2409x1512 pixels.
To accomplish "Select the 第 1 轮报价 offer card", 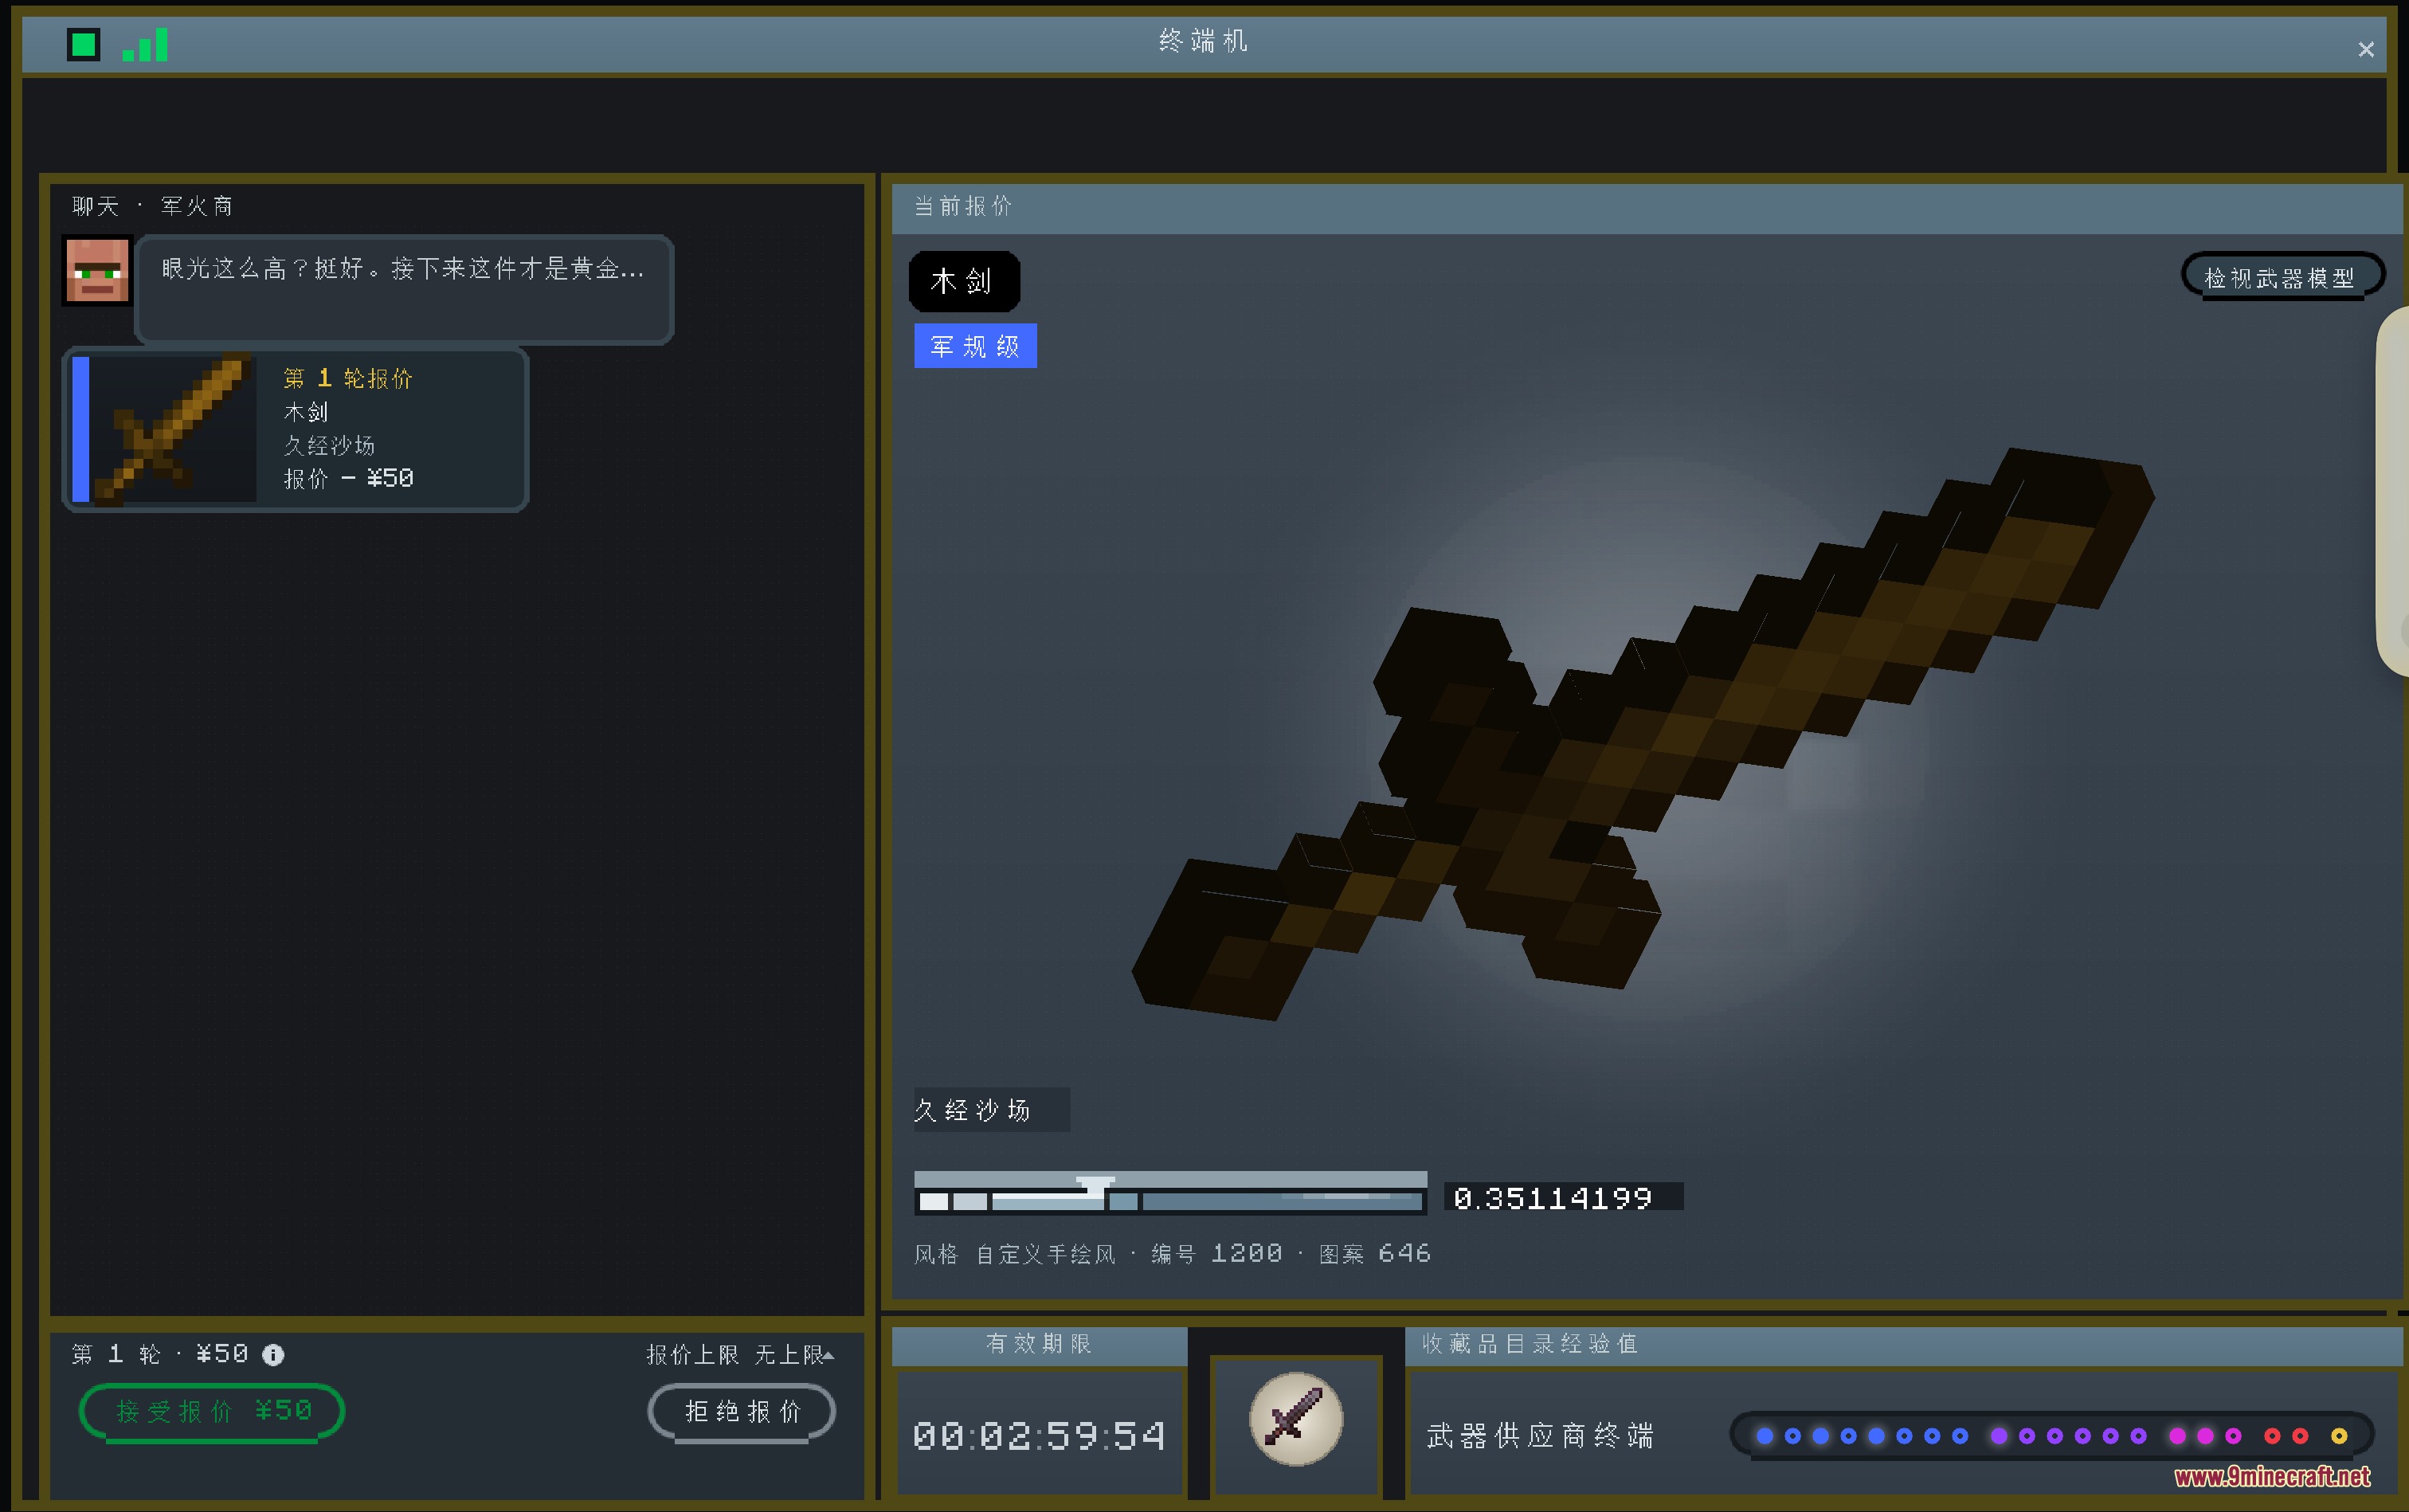I will [295, 429].
